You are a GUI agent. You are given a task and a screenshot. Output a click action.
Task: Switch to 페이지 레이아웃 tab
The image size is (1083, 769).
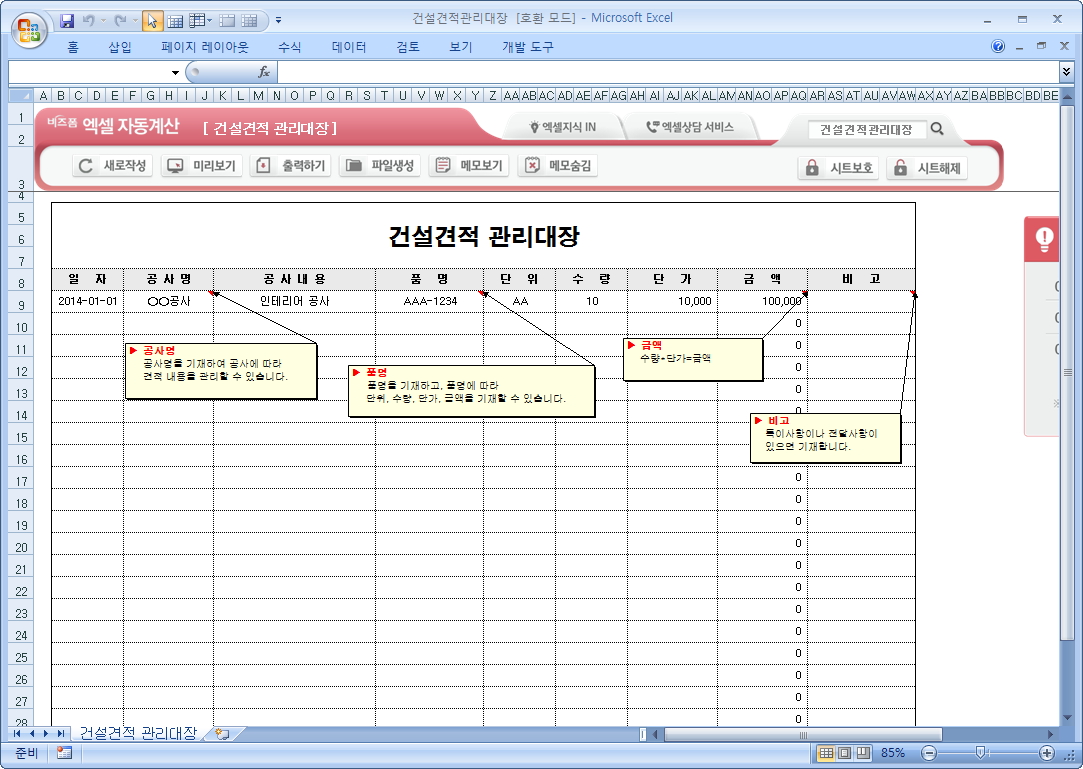coord(204,47)
